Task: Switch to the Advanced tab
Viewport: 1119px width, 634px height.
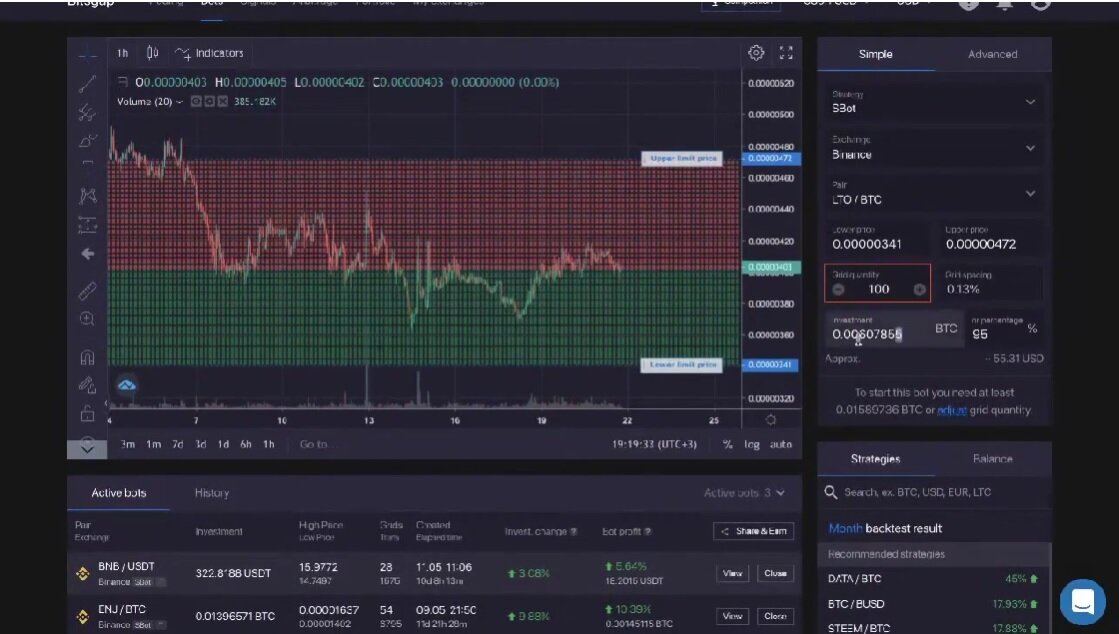Action: (x=993, y=54)
